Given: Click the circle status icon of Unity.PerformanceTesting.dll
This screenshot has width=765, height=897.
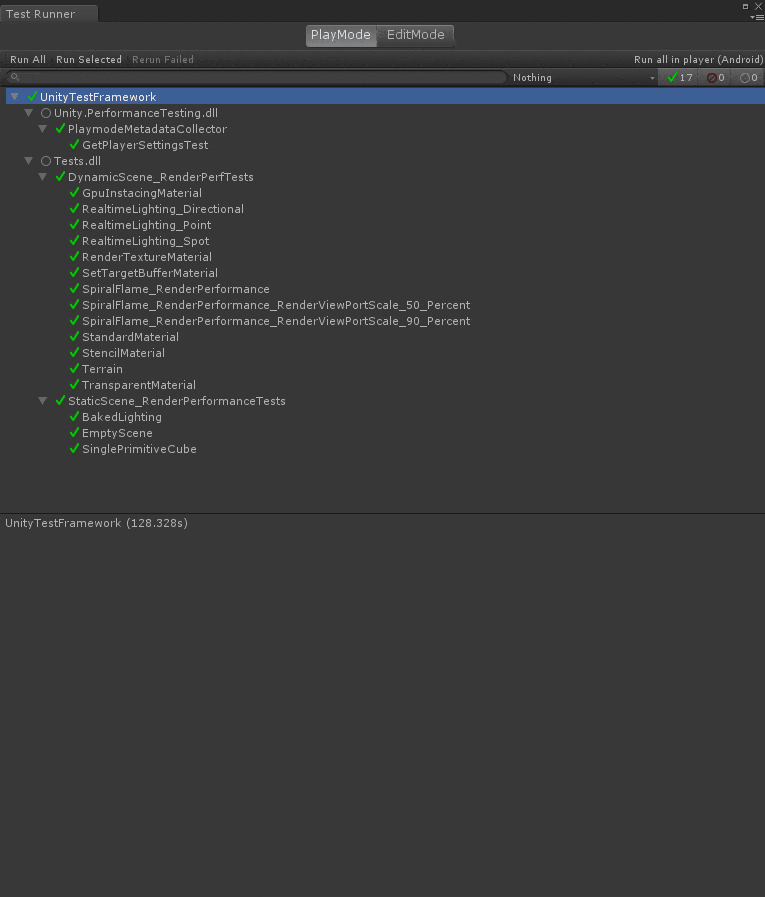Looking at the screenshot, I should [x=46, y=113].
